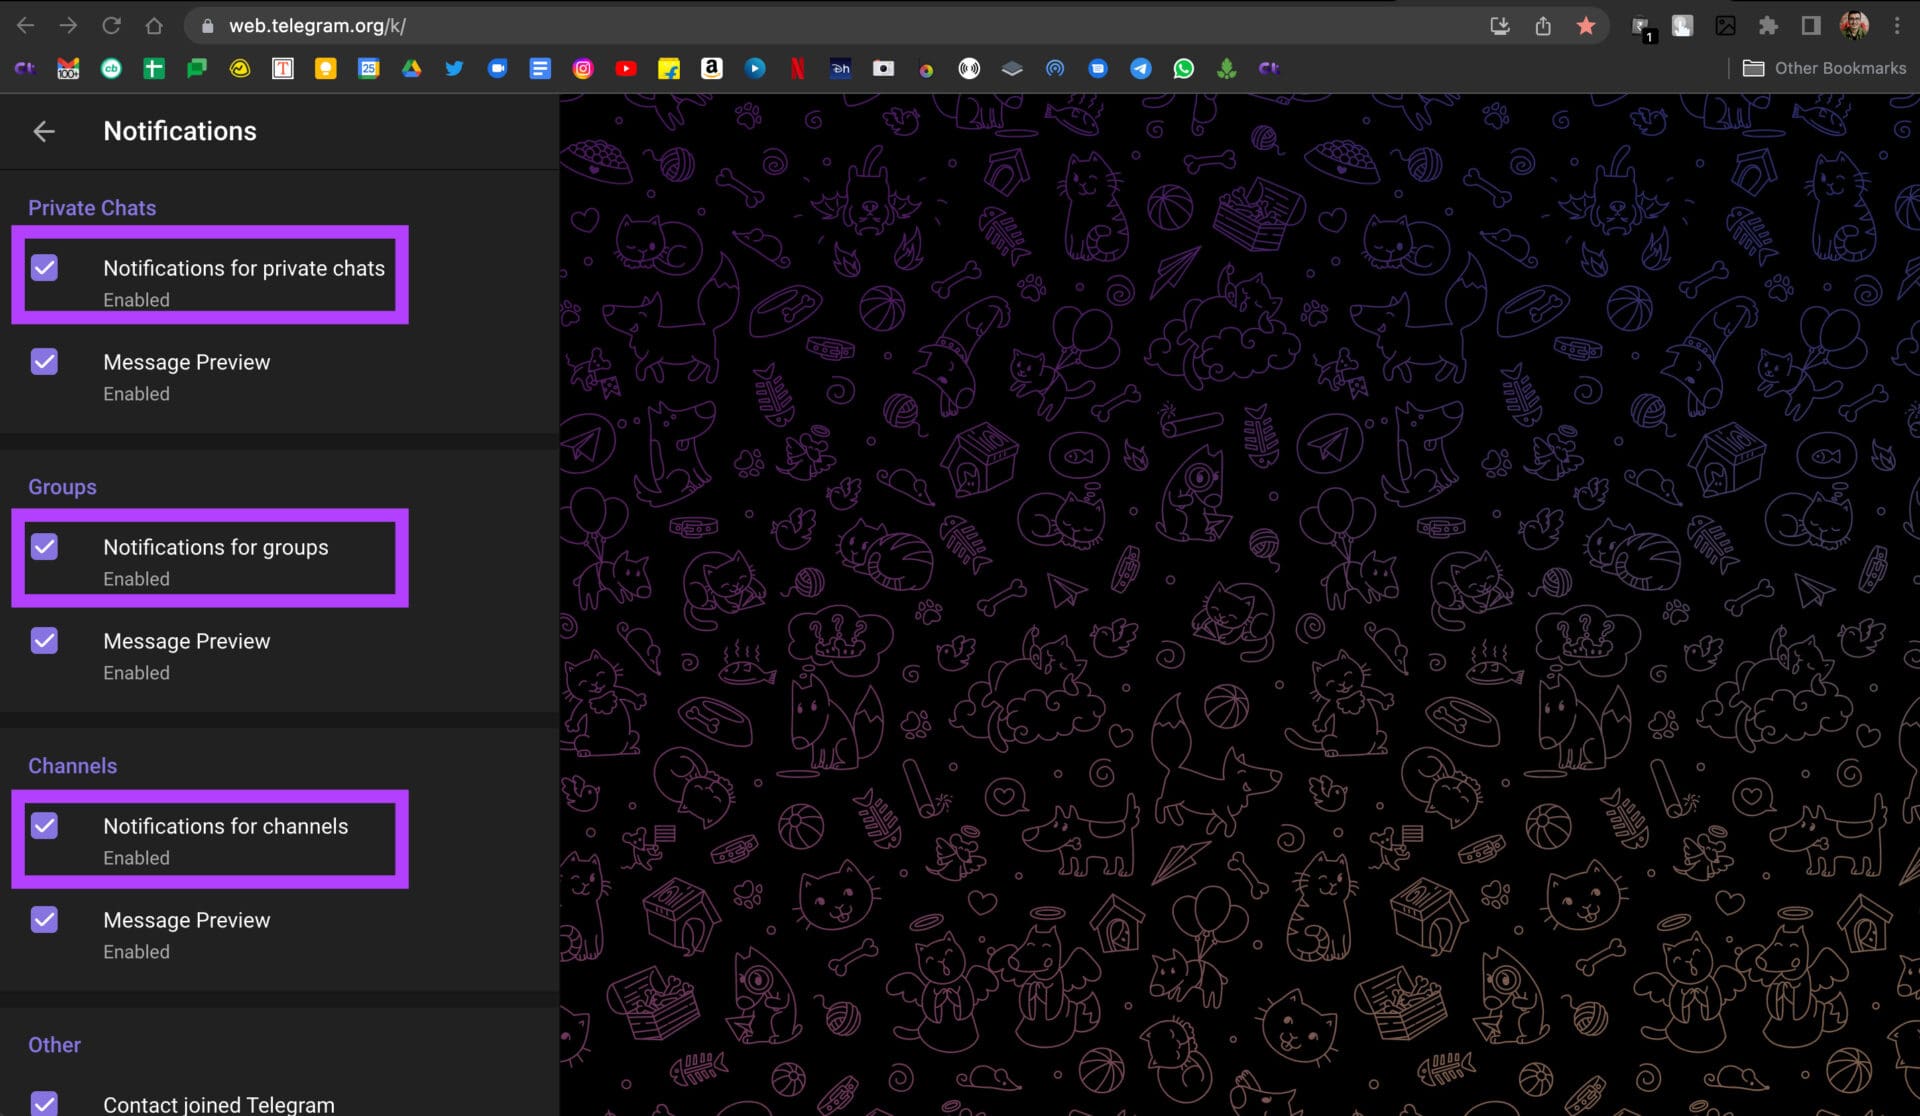Toggle Contact joined Telegram checkbox
This screenshot has width=1920, height=1116.
(x=44, y=1102)
